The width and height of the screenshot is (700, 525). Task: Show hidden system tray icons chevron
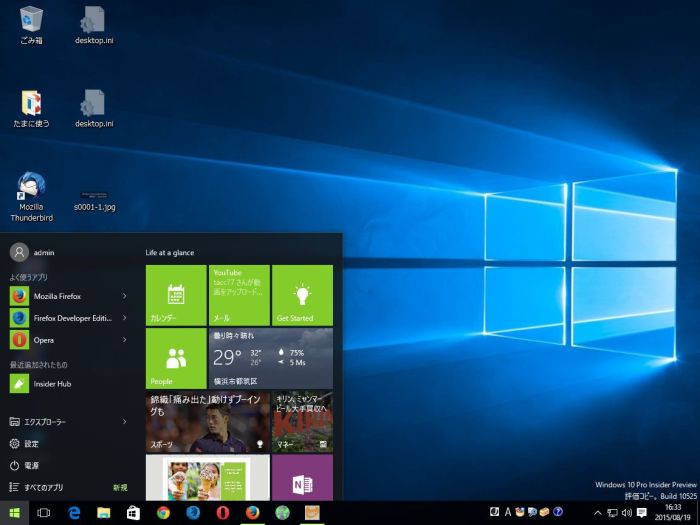[598, 513]
